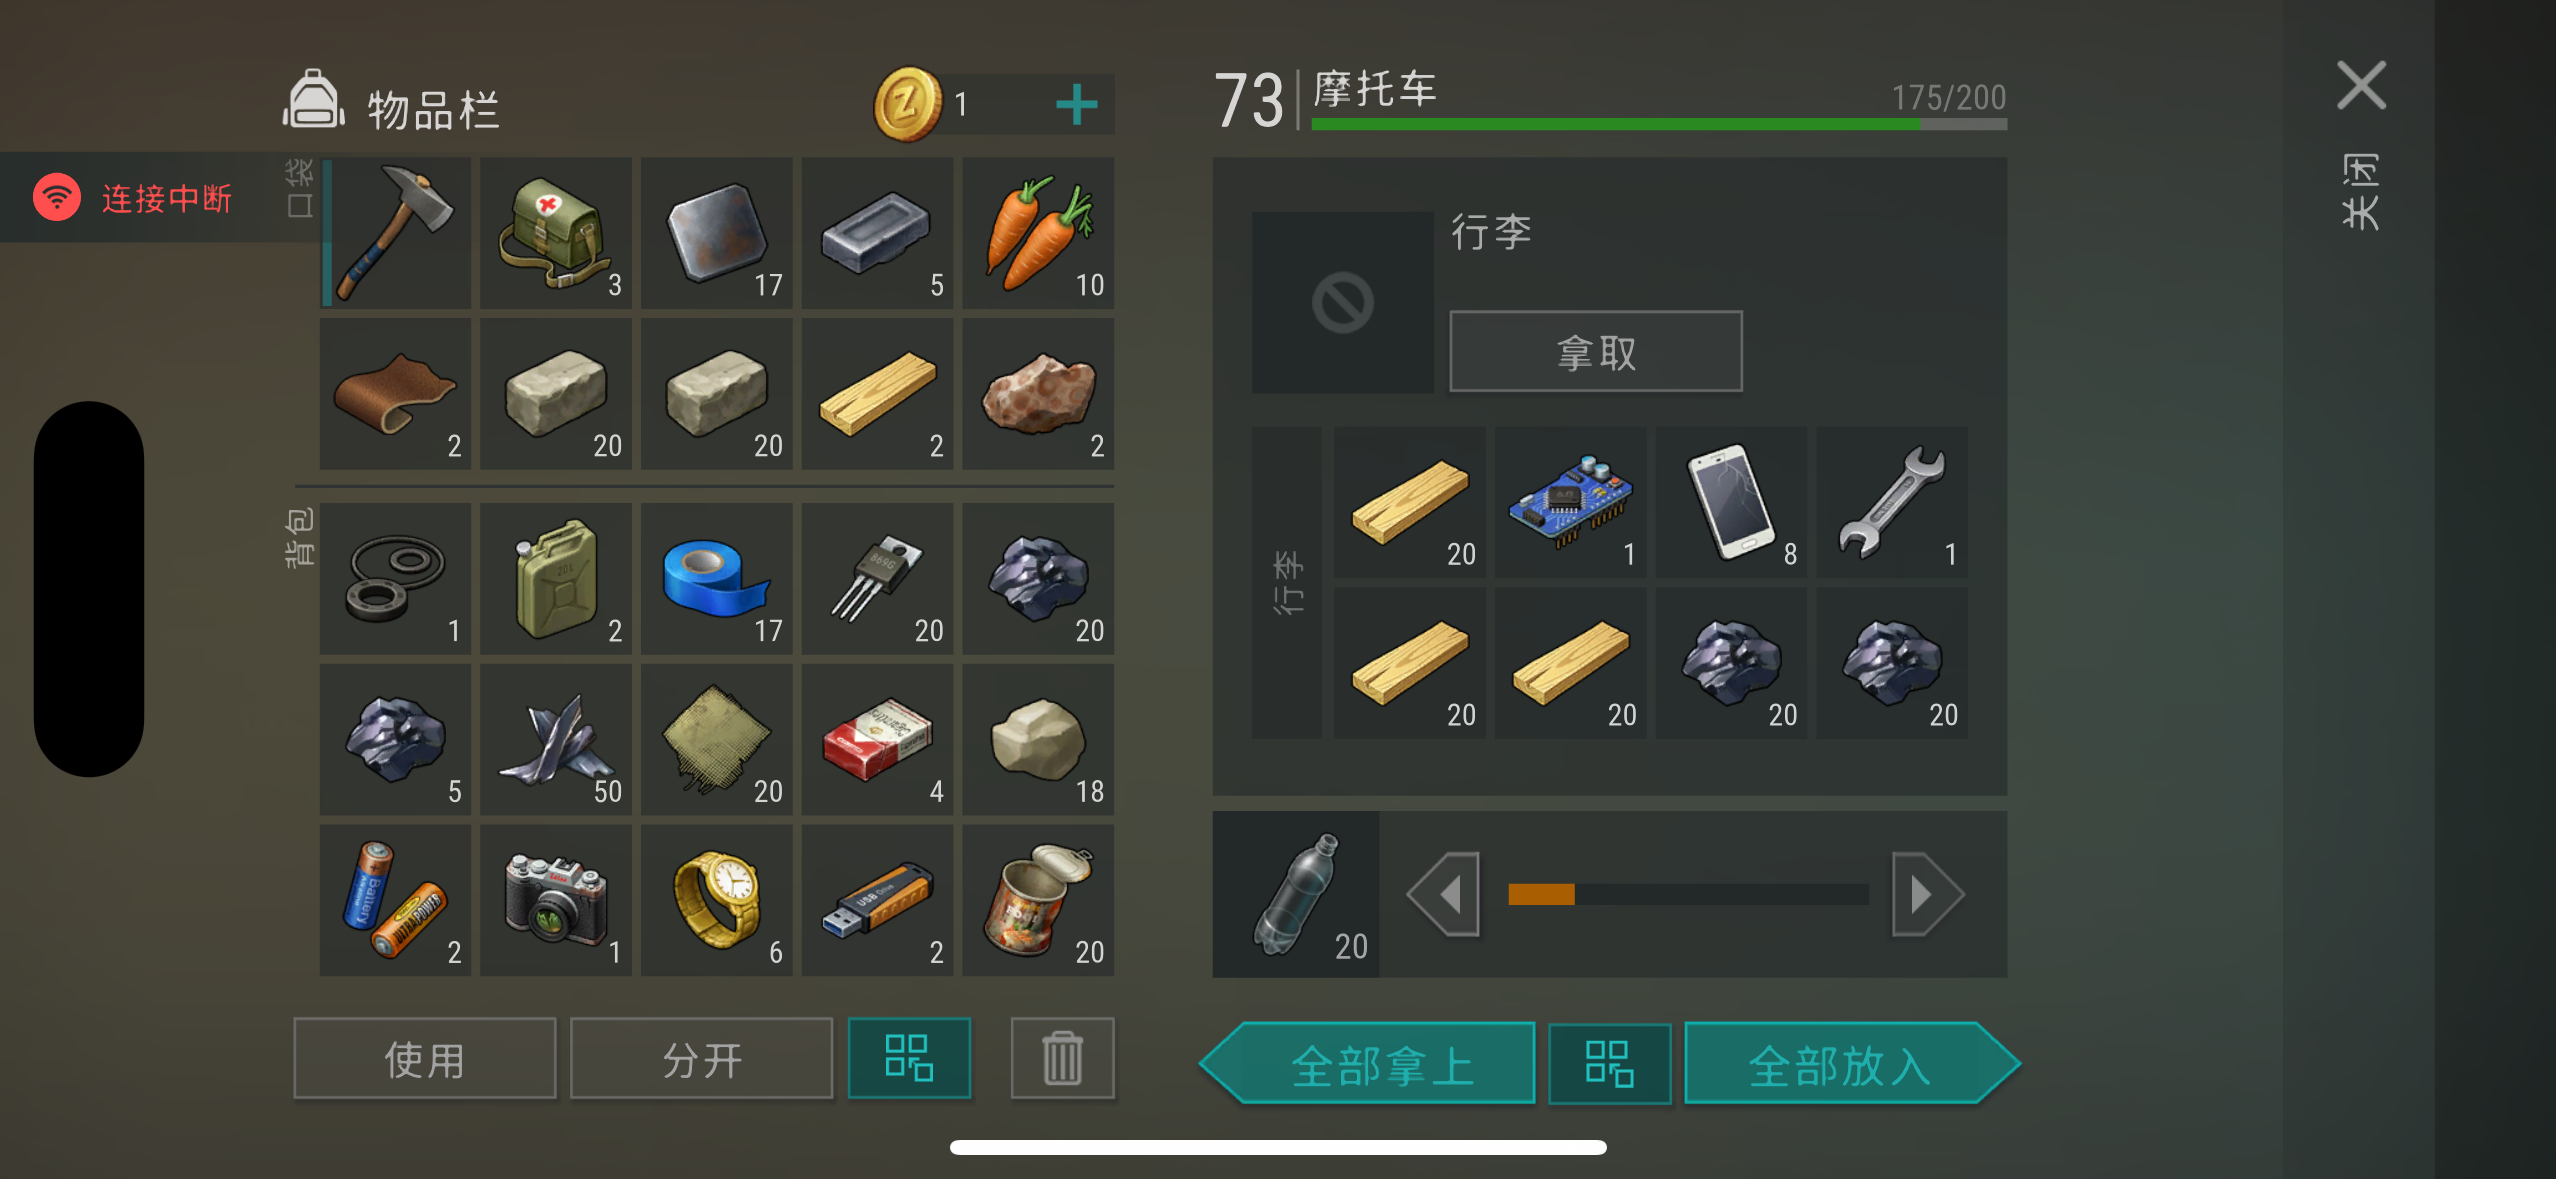
Task: Tap the trash can delete button
Action: 1062,1058
